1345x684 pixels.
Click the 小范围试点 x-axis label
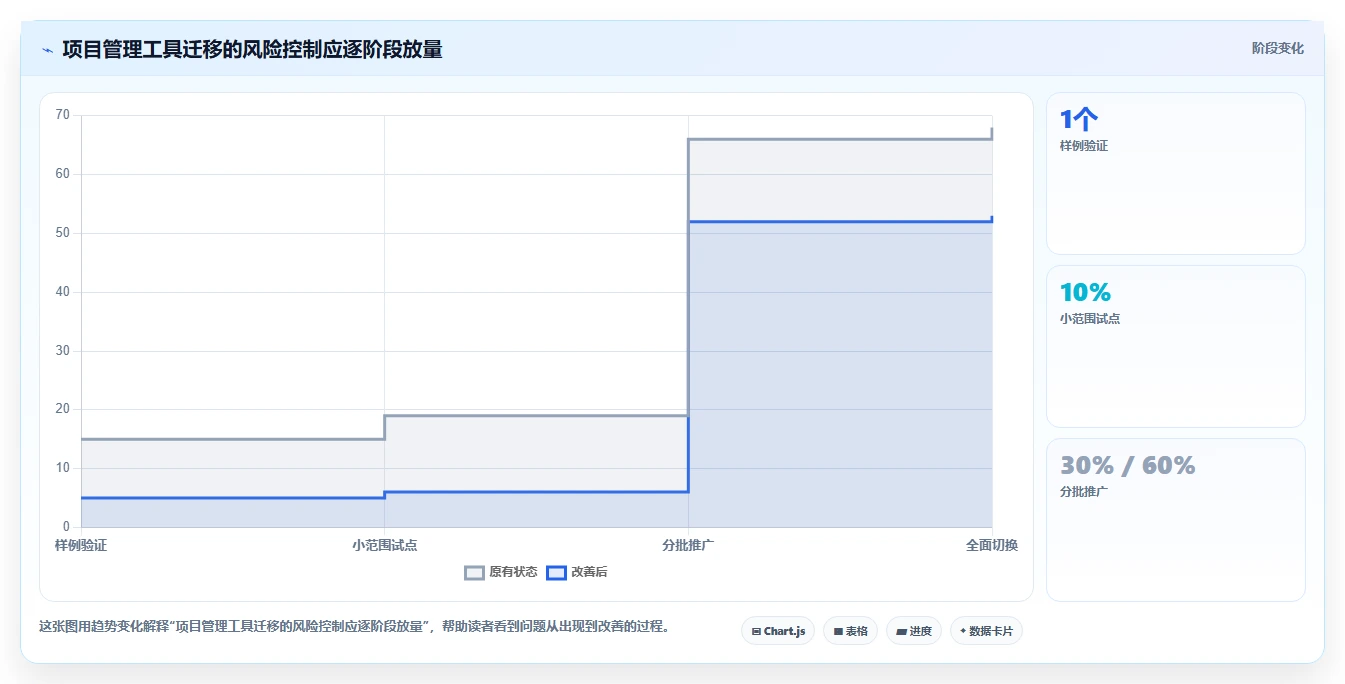point(385,545)
